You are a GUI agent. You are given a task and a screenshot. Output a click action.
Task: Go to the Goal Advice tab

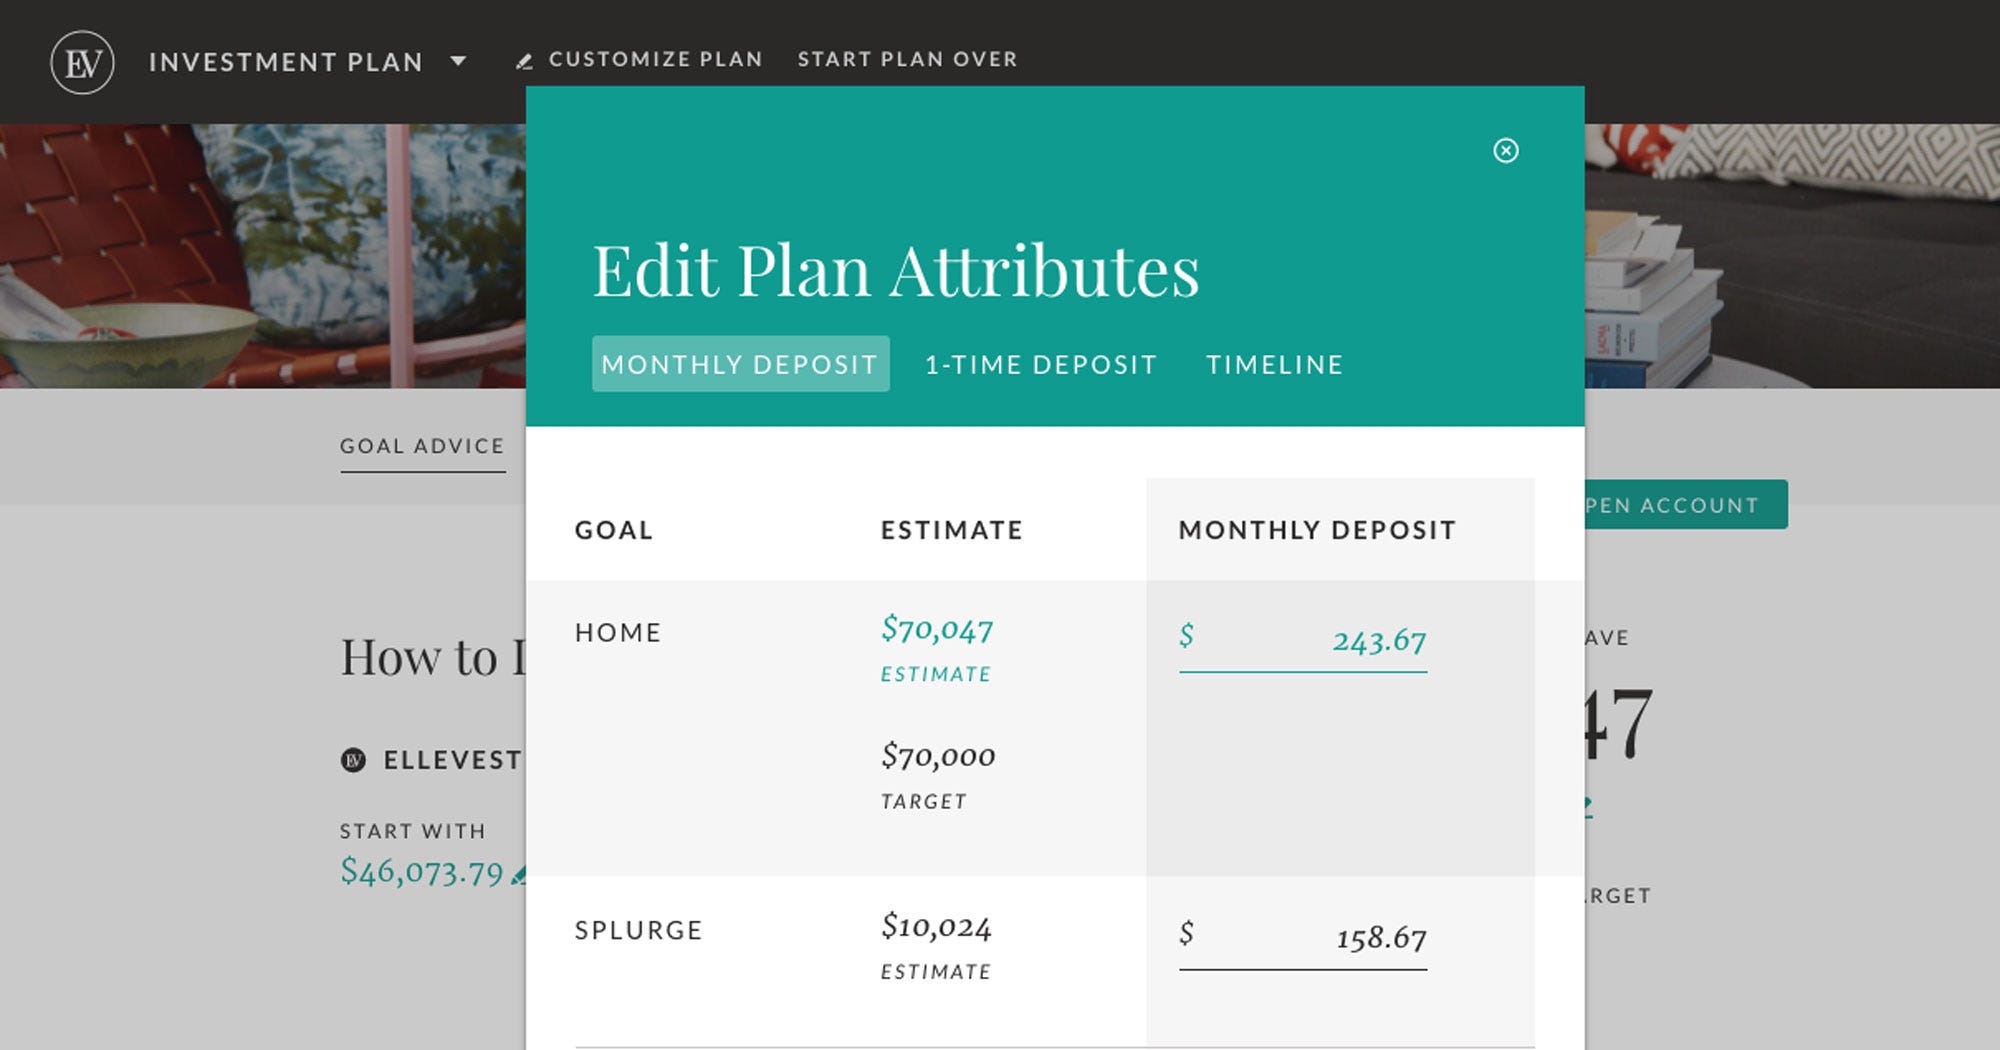[422, 446]
